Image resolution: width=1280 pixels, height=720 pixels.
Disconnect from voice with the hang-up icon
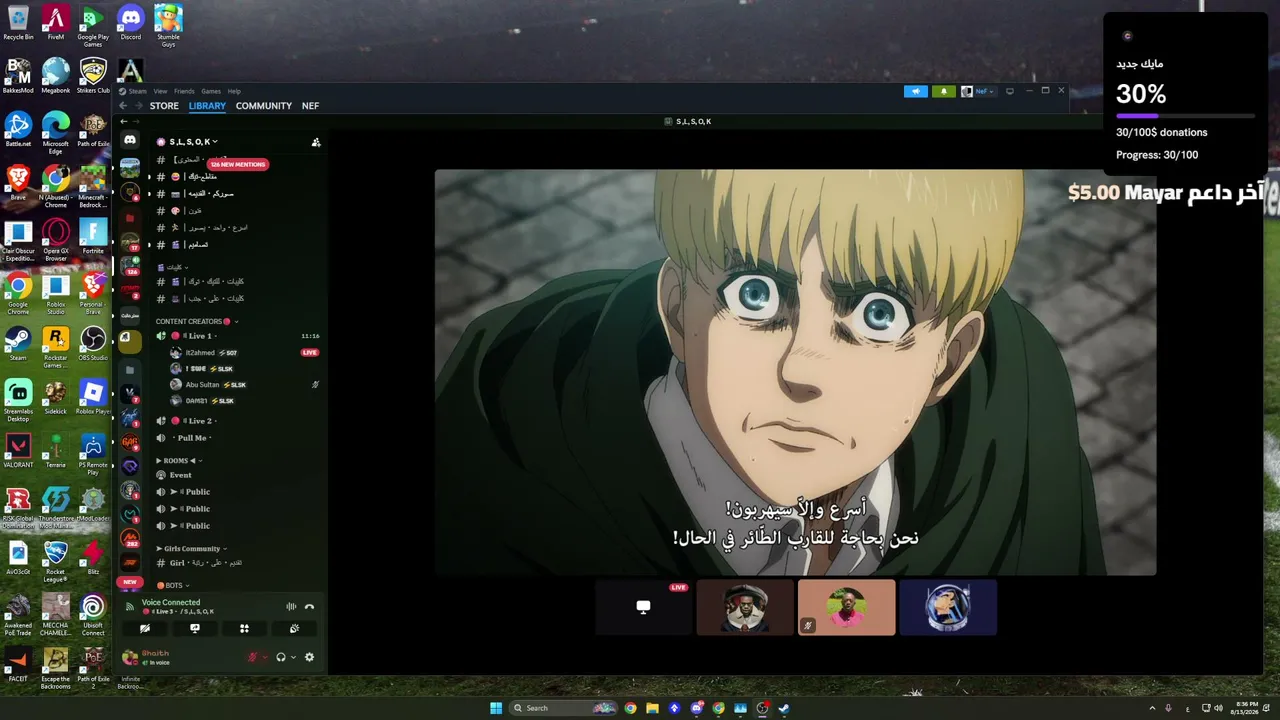point(309,606)
